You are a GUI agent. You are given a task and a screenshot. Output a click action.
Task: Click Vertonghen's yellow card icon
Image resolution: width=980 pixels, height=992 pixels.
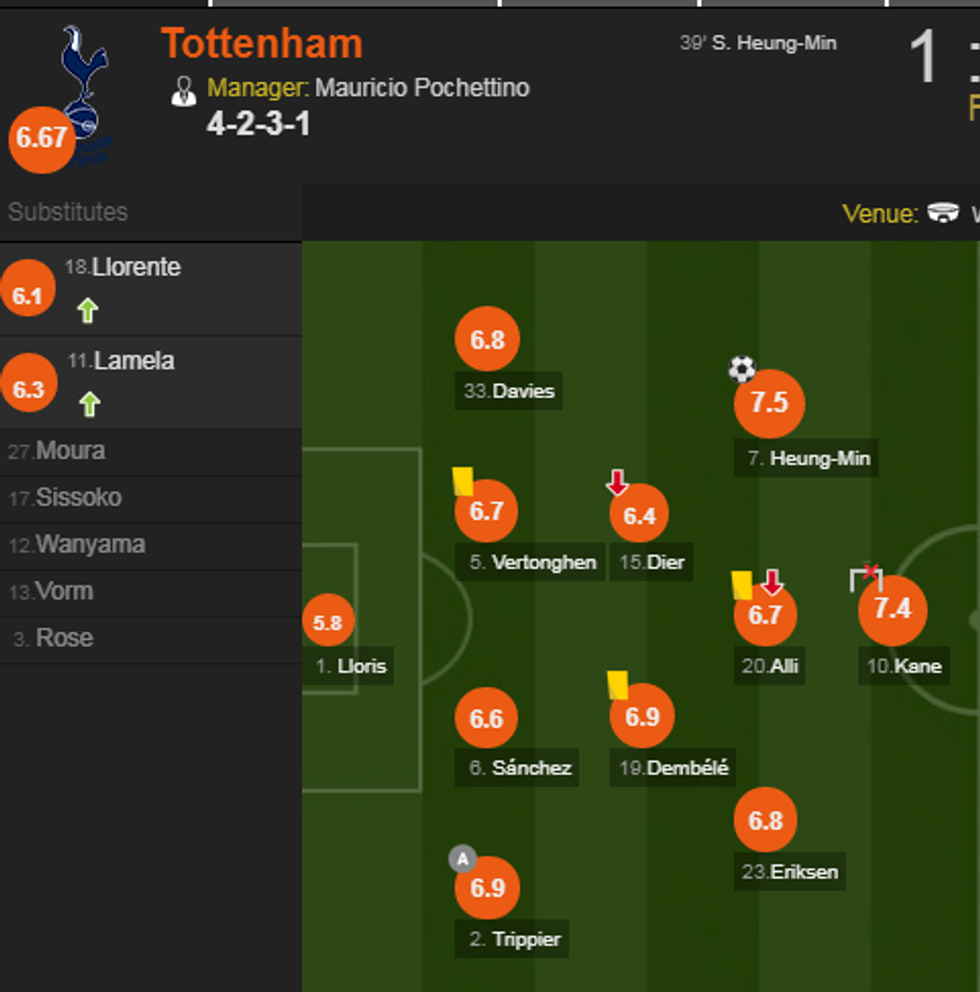pyautogui.click(x=463, y=481)
